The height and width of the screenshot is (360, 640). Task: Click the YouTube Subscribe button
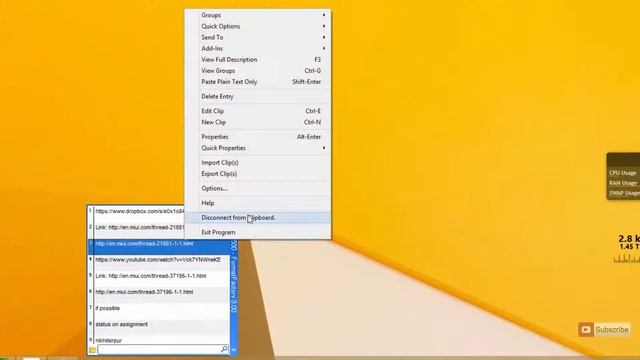coord(604,329)
